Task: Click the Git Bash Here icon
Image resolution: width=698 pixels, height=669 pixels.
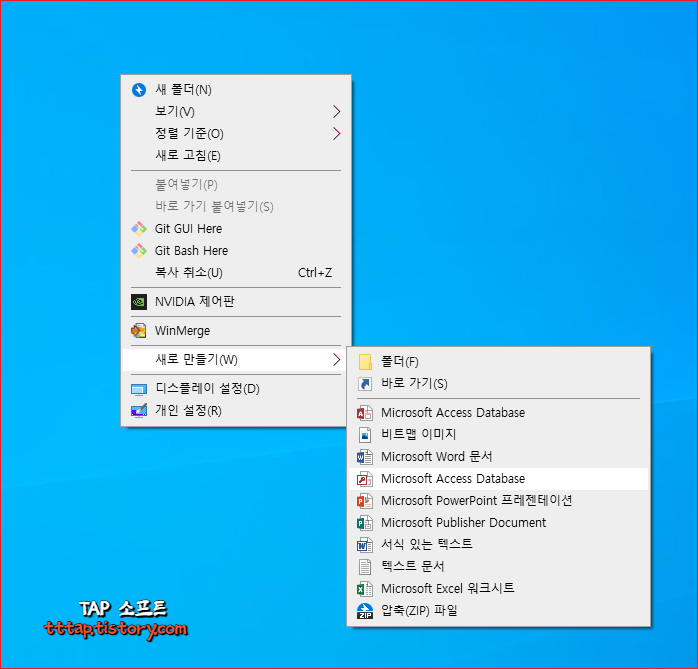Action: 139,251
